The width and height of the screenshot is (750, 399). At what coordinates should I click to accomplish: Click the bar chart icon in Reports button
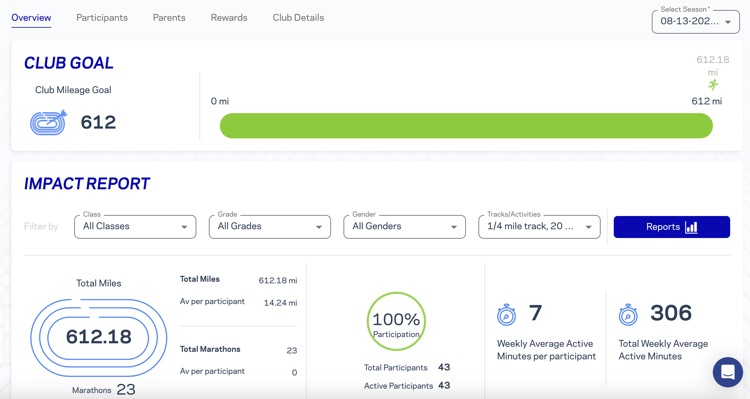[691, 227]
